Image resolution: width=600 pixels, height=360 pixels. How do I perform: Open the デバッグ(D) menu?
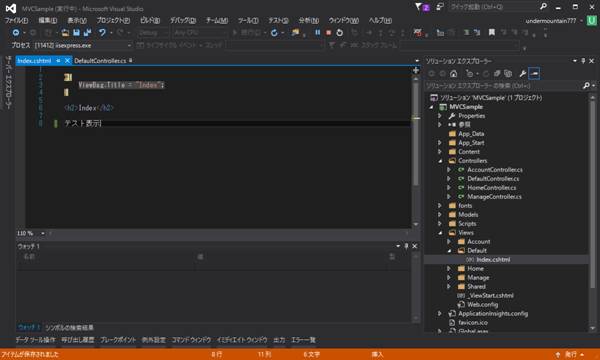point(183,20)
